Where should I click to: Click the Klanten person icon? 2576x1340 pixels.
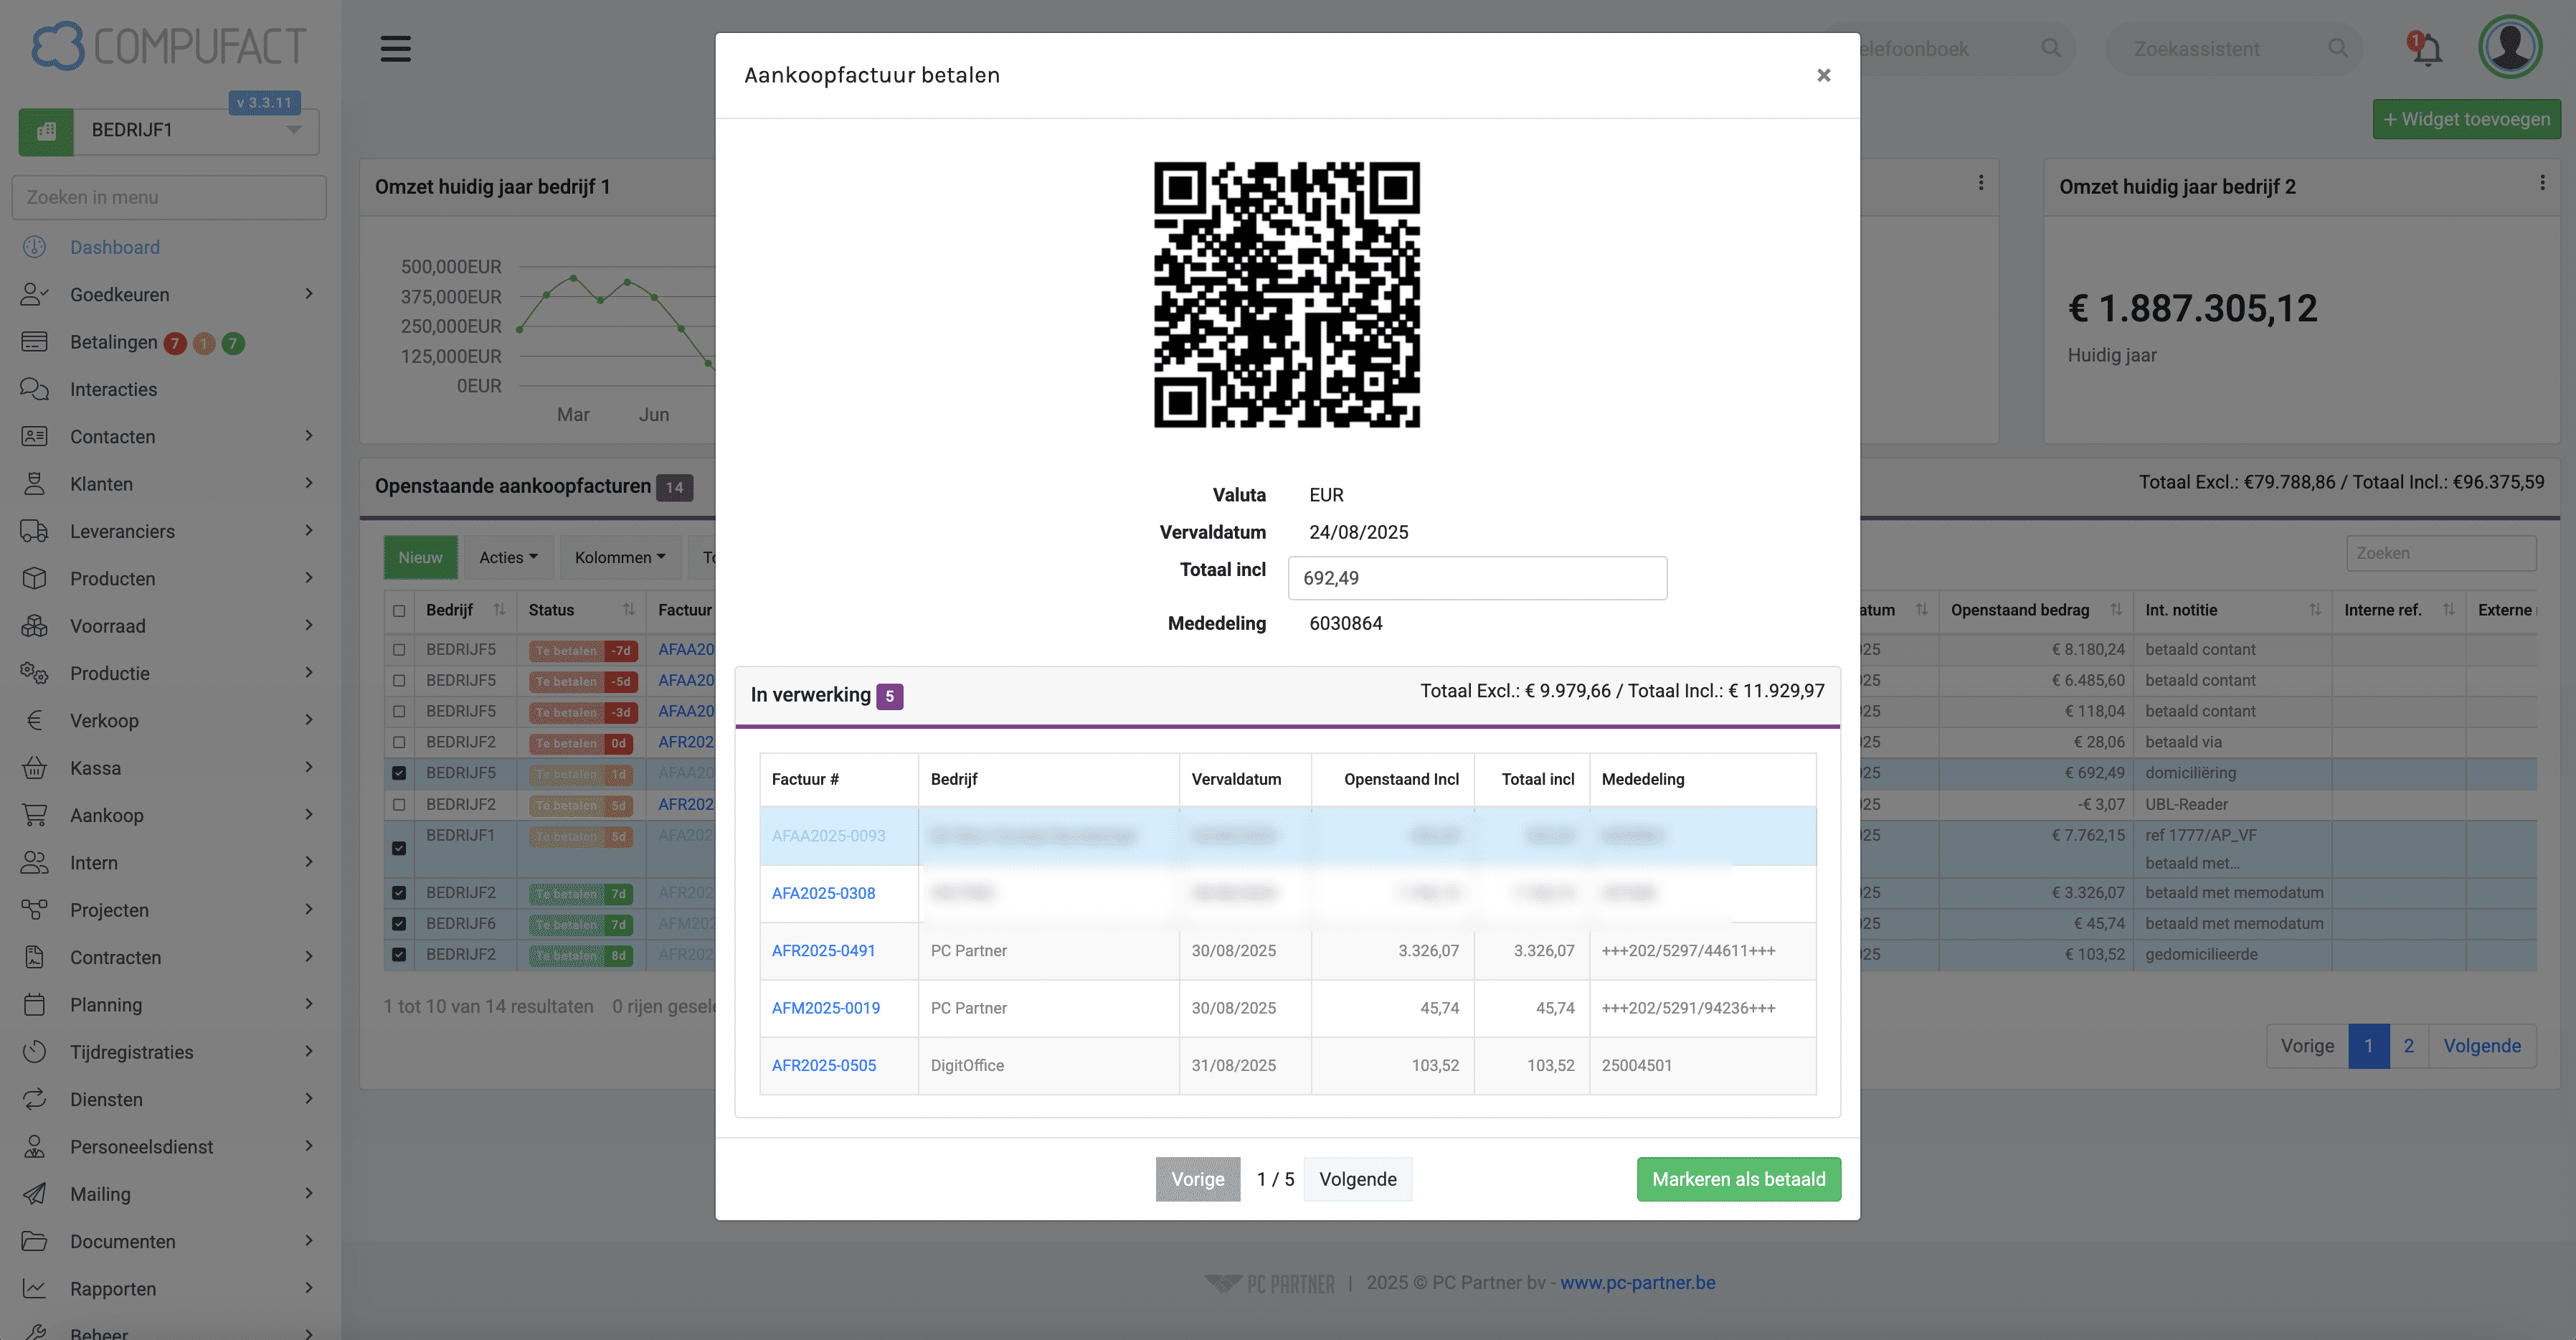click(34, 484)
